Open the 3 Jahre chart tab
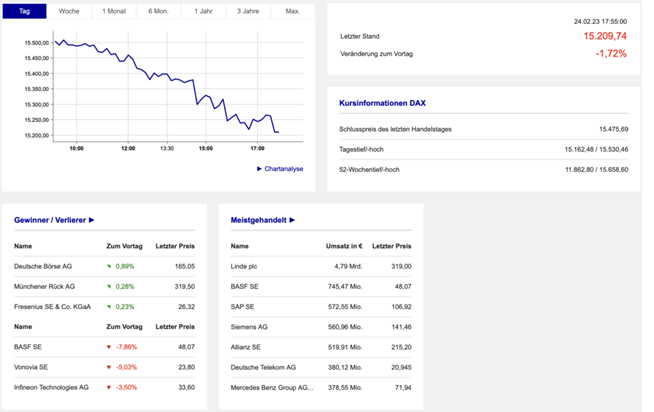This screenshot has width=654, height=412. (x=247, y=10)
